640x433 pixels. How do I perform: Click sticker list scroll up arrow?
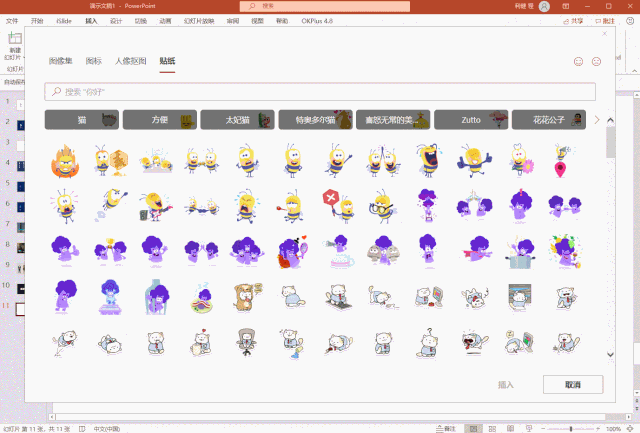tap(610, 120)
